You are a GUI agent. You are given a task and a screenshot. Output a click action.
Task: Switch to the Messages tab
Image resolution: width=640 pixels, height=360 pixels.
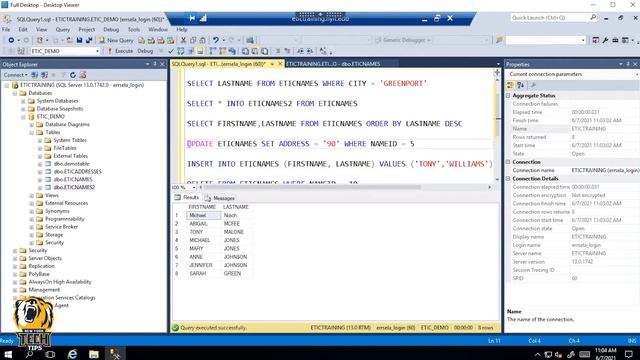point(220,198)
